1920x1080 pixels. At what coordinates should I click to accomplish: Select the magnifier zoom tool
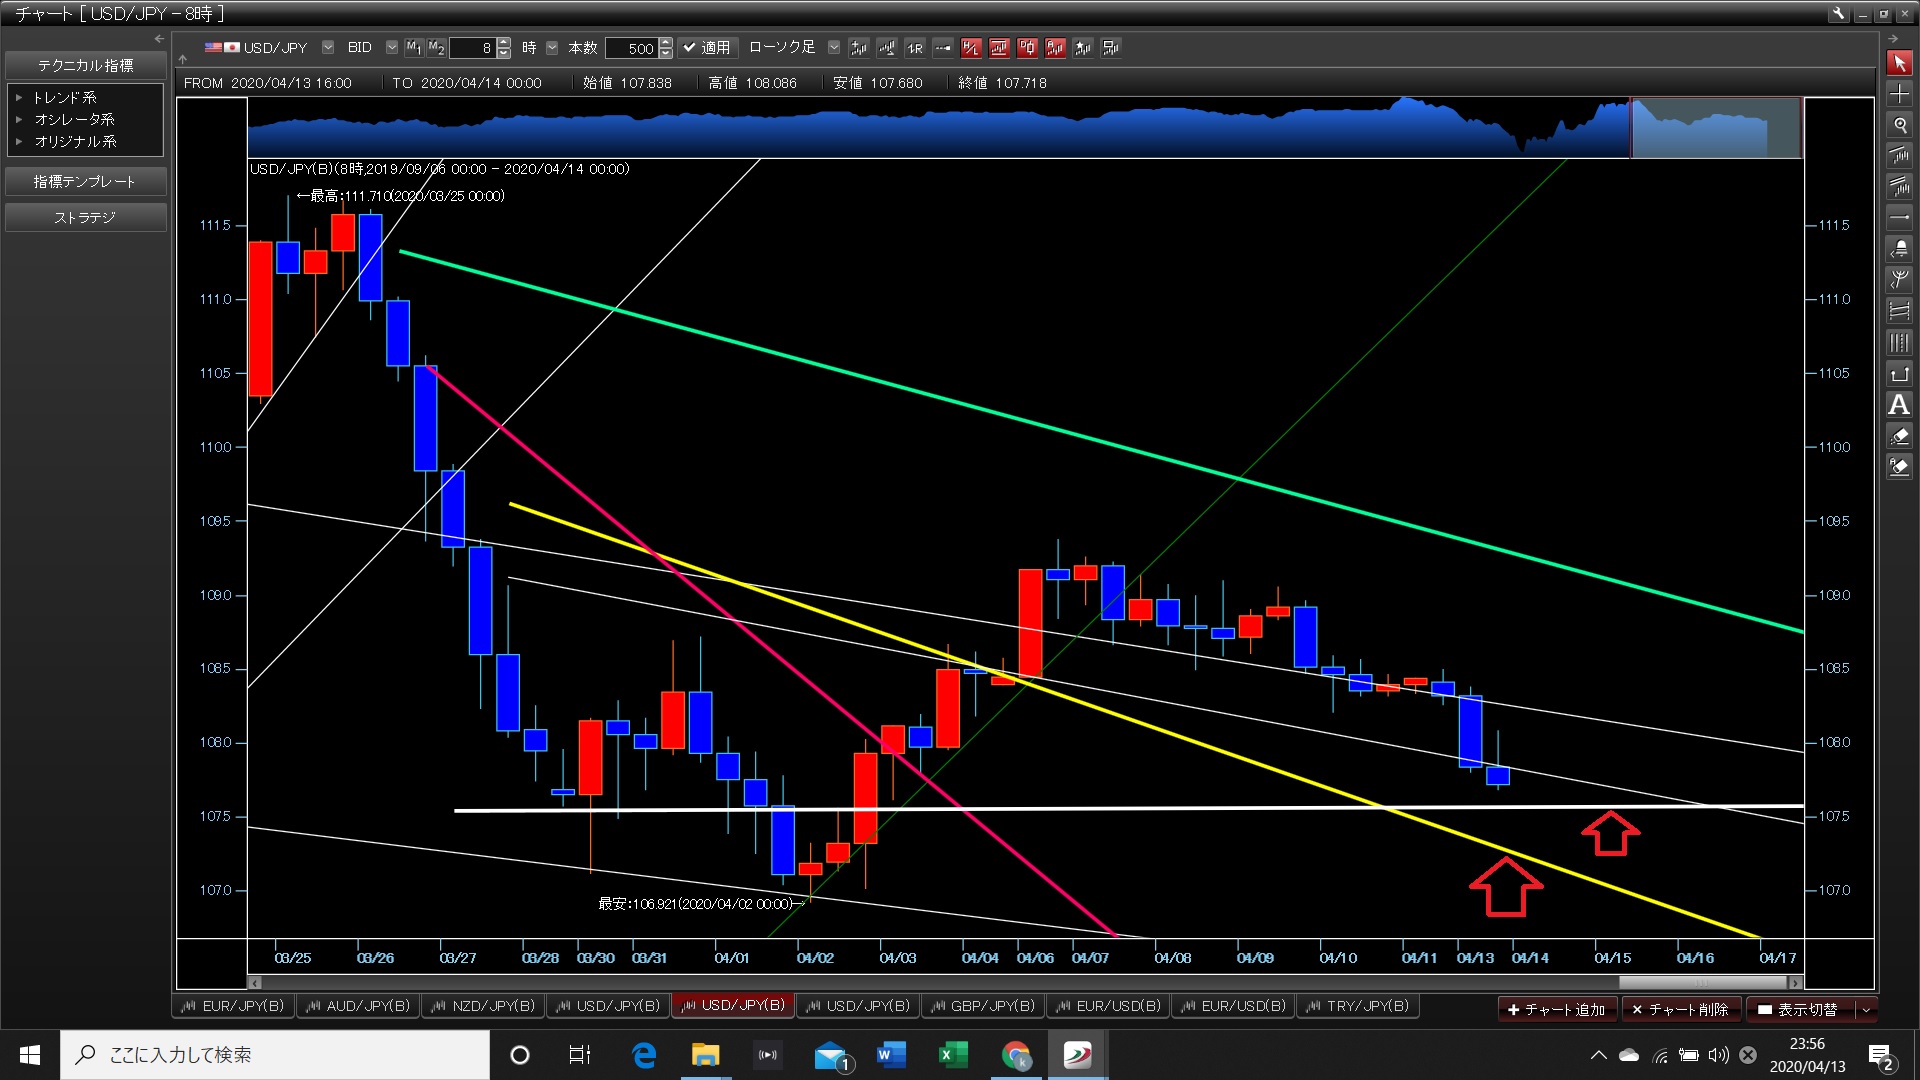(1899, 125)
